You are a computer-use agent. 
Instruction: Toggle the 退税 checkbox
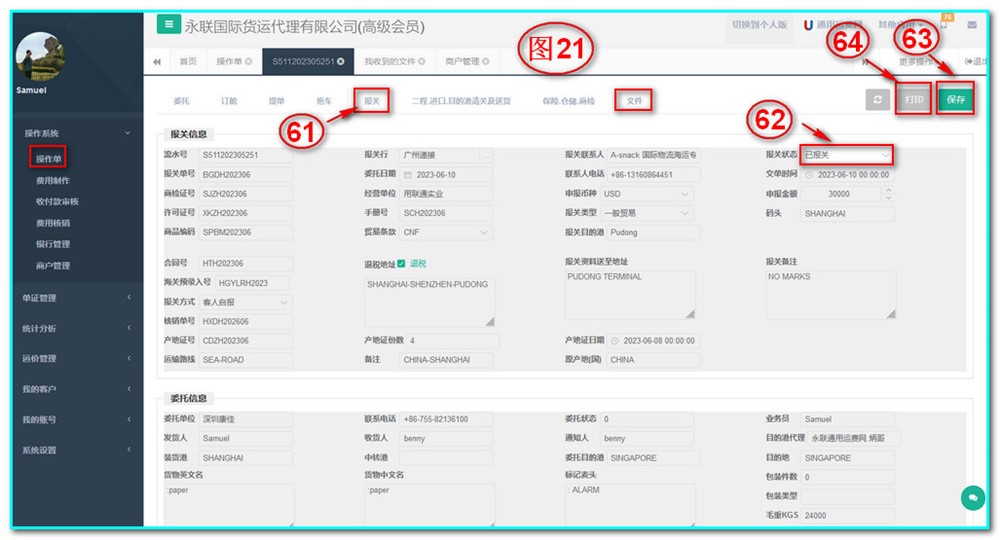[401, 263]
